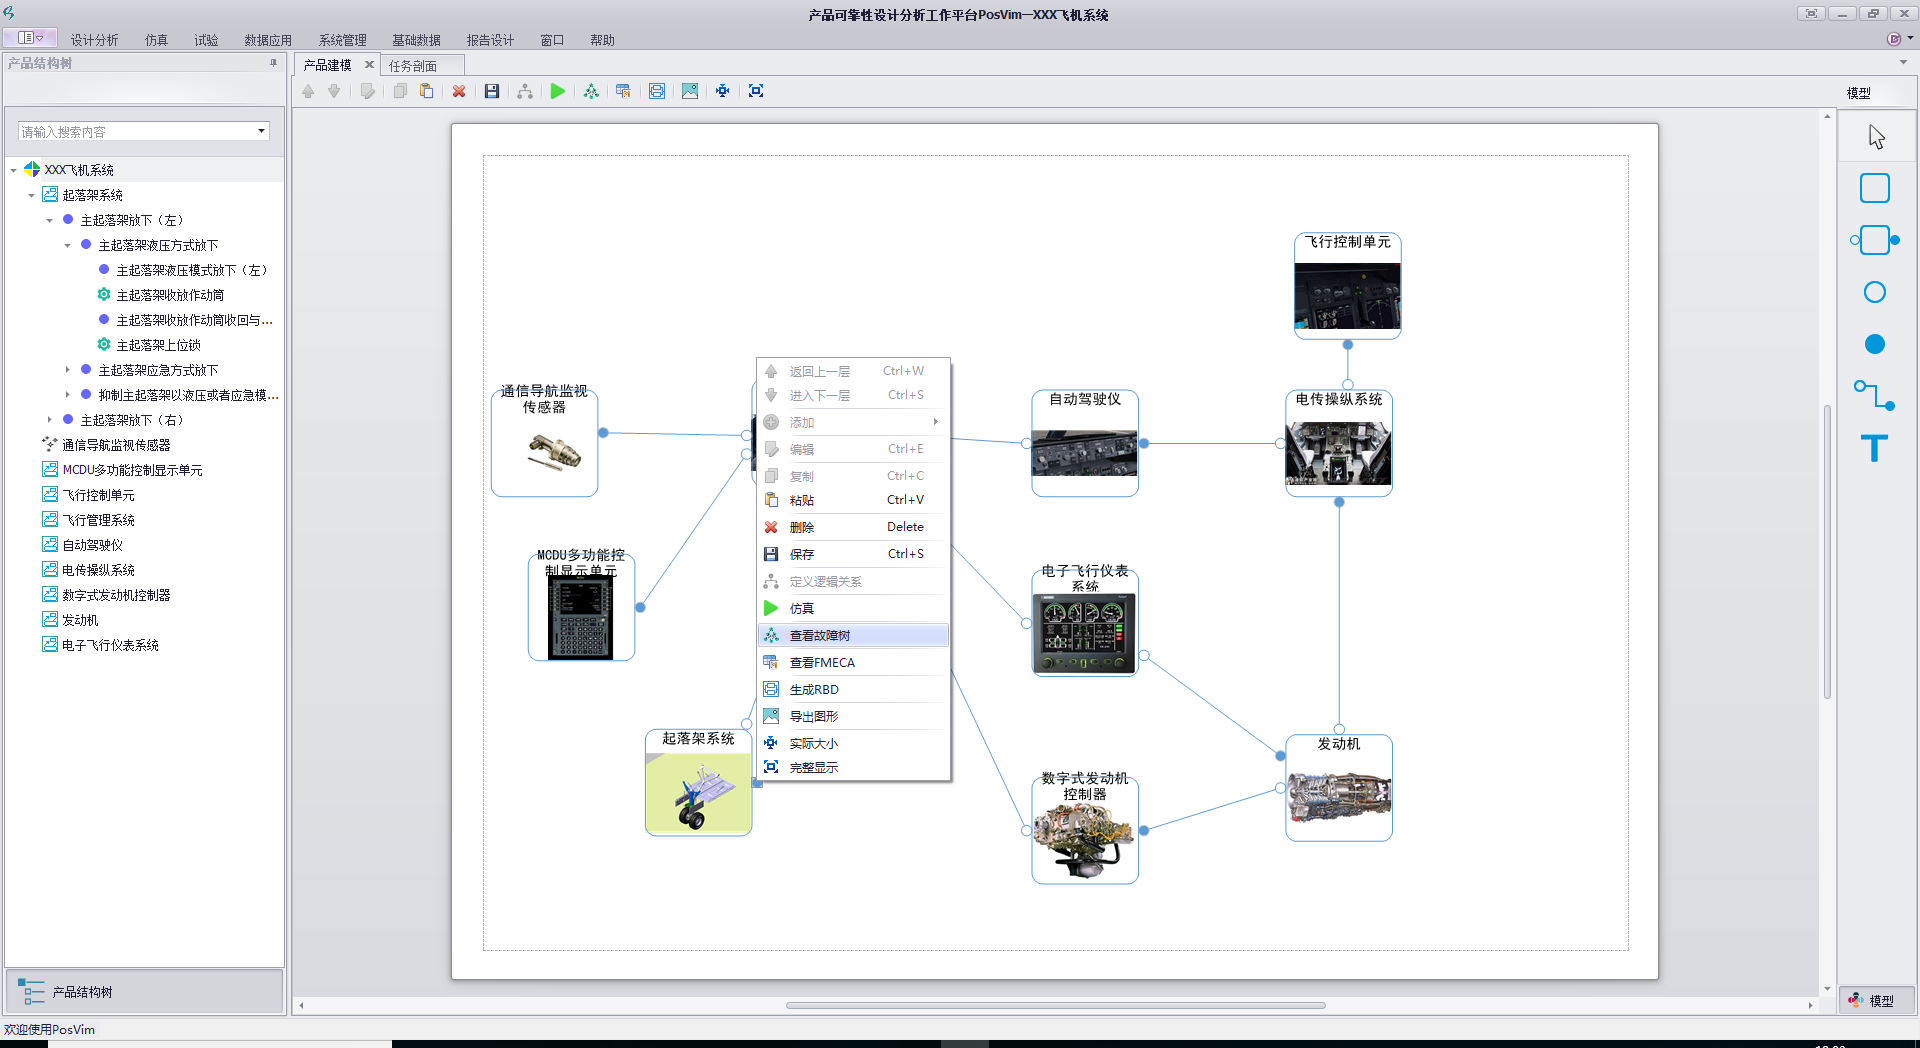
Task: Click the 发动机 engine node thumbnail on the canvas
Action: pyautogui.click(x=1338, y=790)
